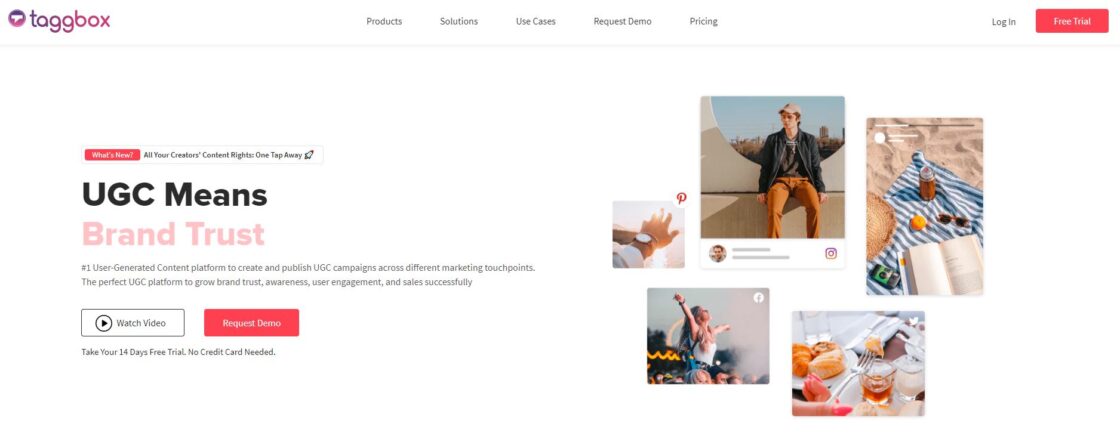Click the Twitter icon on food photo

pos(912,321)
